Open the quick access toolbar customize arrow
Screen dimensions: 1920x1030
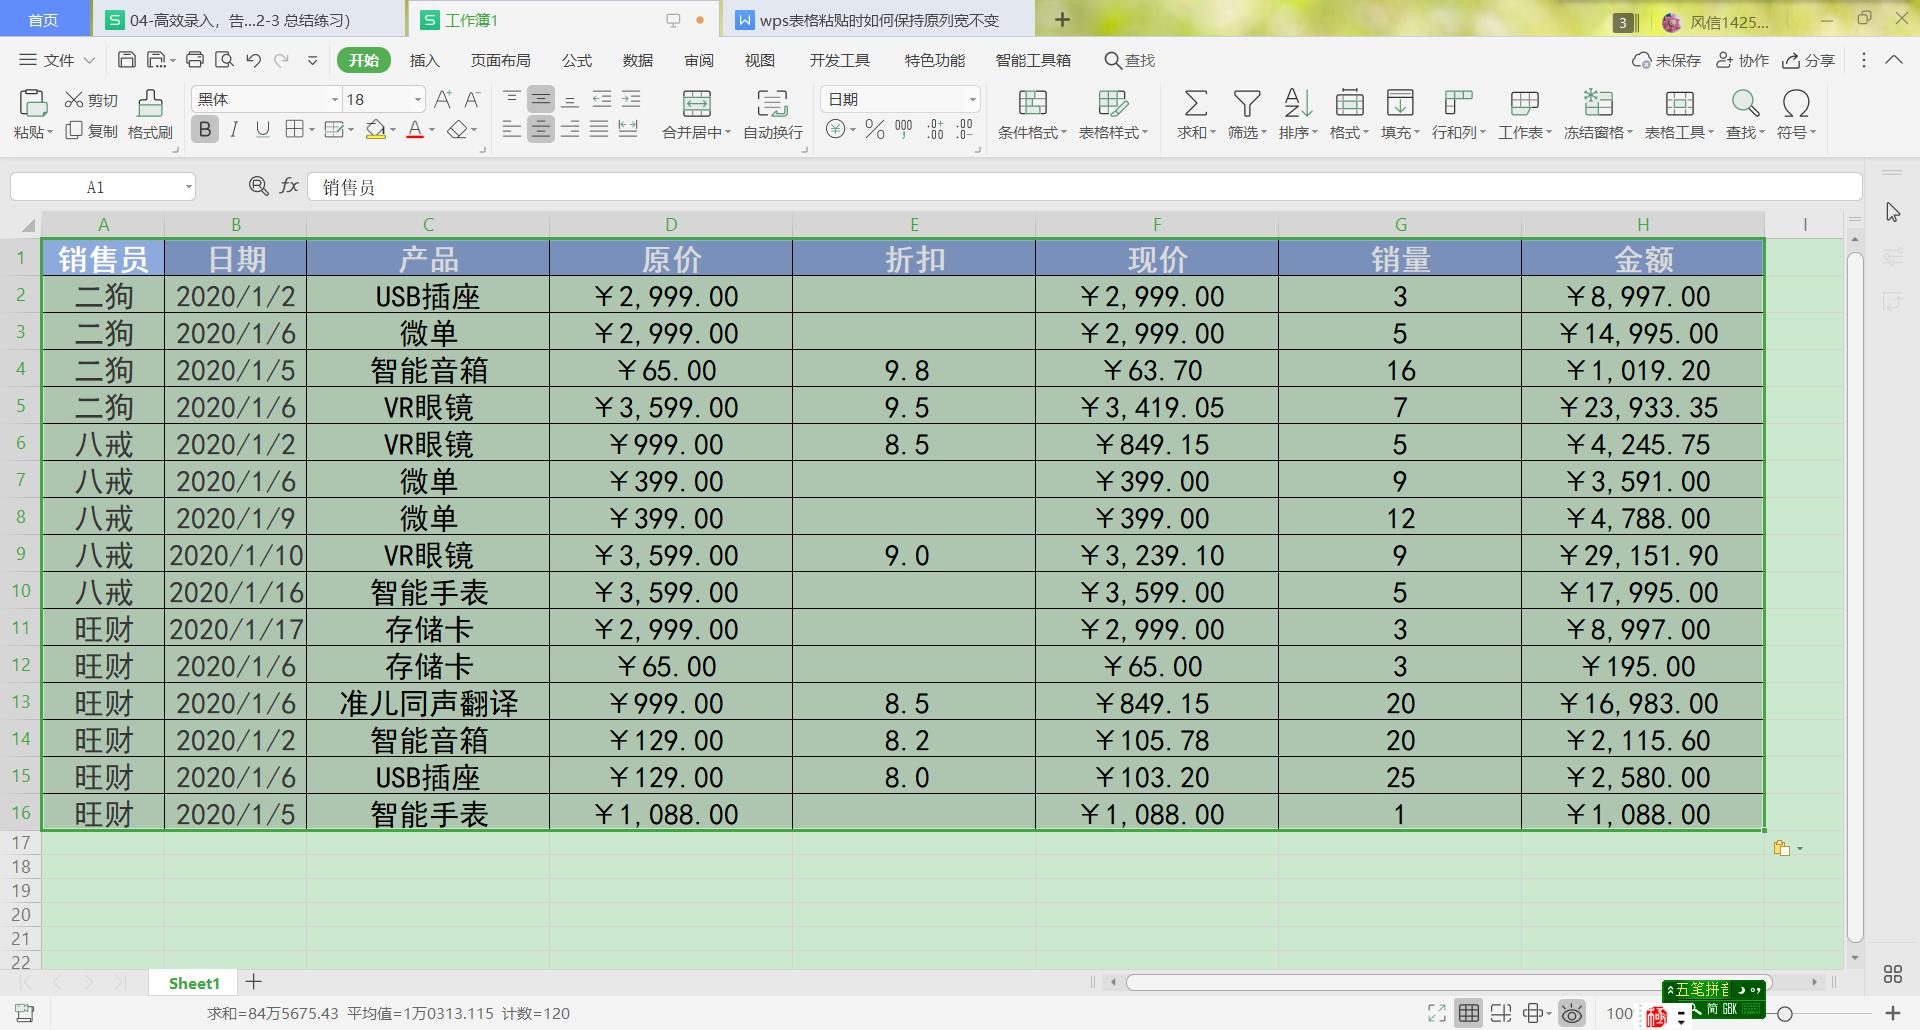312,60
